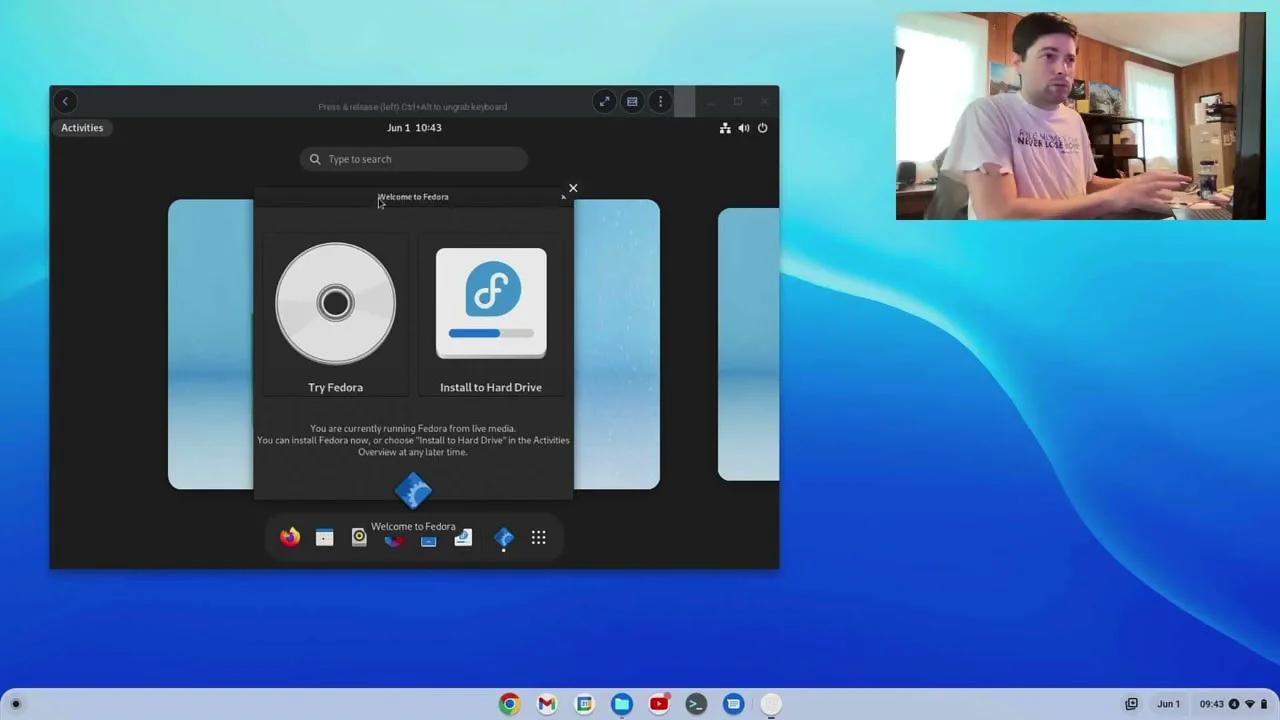Toggle fullscreen on the VM window toolbar
Image resolution: width=1280 pixels, height=720 pixels.
[x=604, y=101]
